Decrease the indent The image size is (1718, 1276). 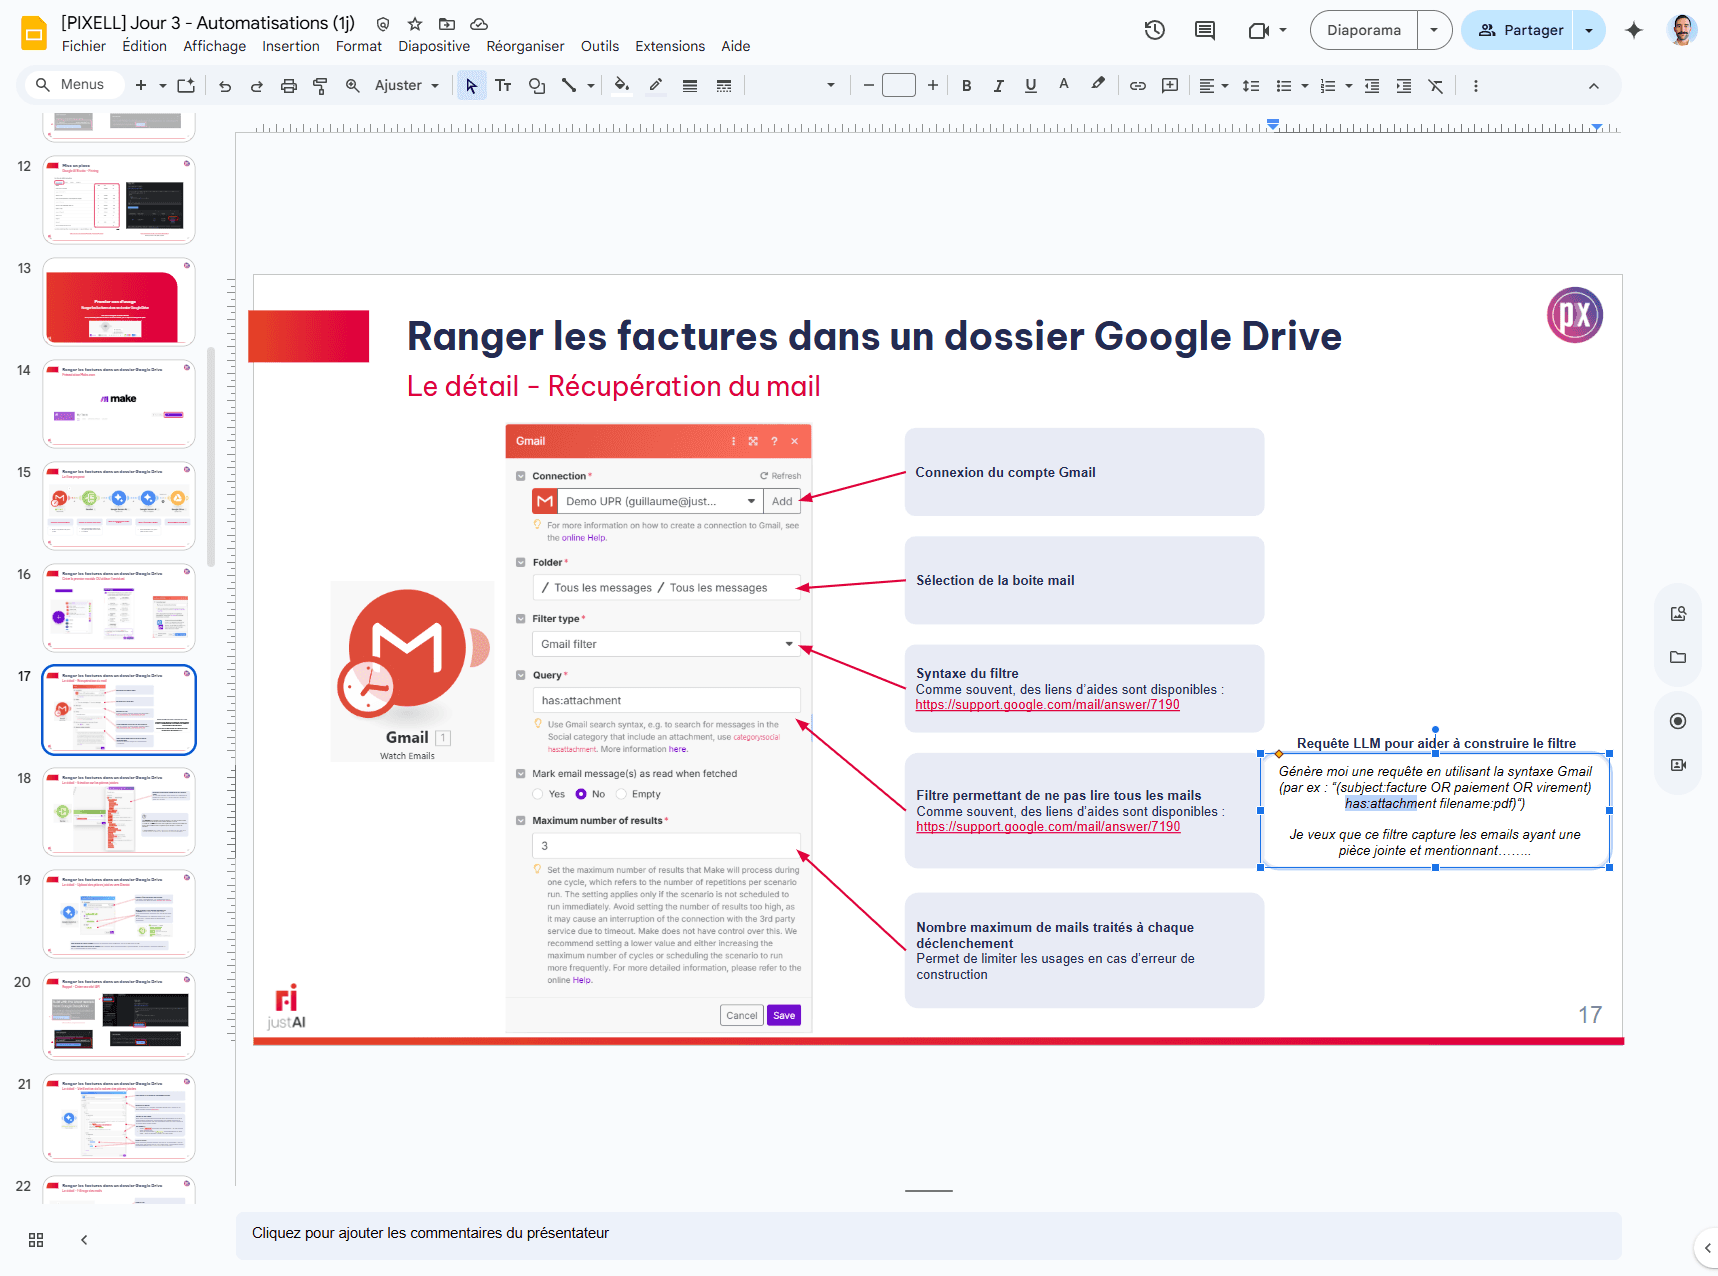tap(1372, 86)
